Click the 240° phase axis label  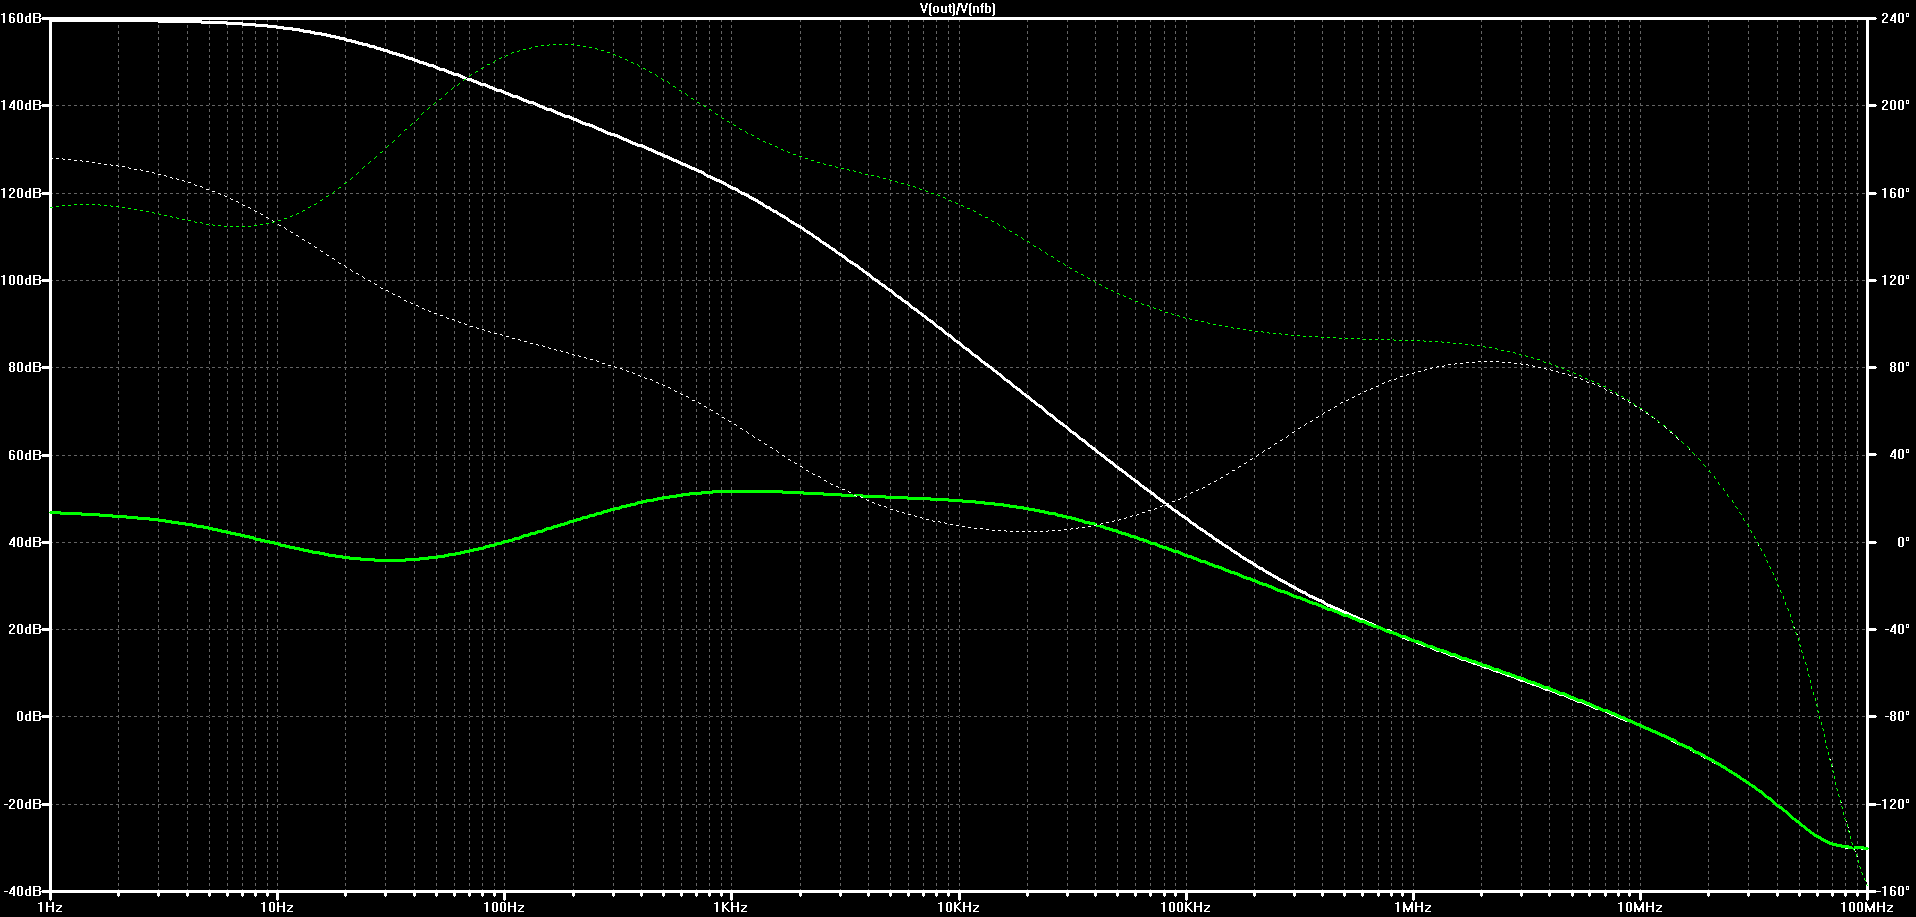pos(1895,18)
